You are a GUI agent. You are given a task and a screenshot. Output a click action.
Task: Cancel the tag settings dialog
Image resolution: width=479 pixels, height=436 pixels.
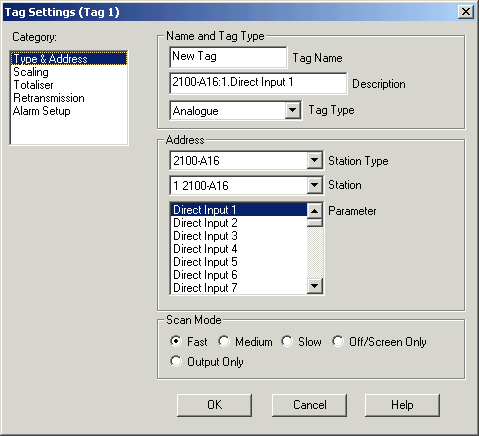309,405
